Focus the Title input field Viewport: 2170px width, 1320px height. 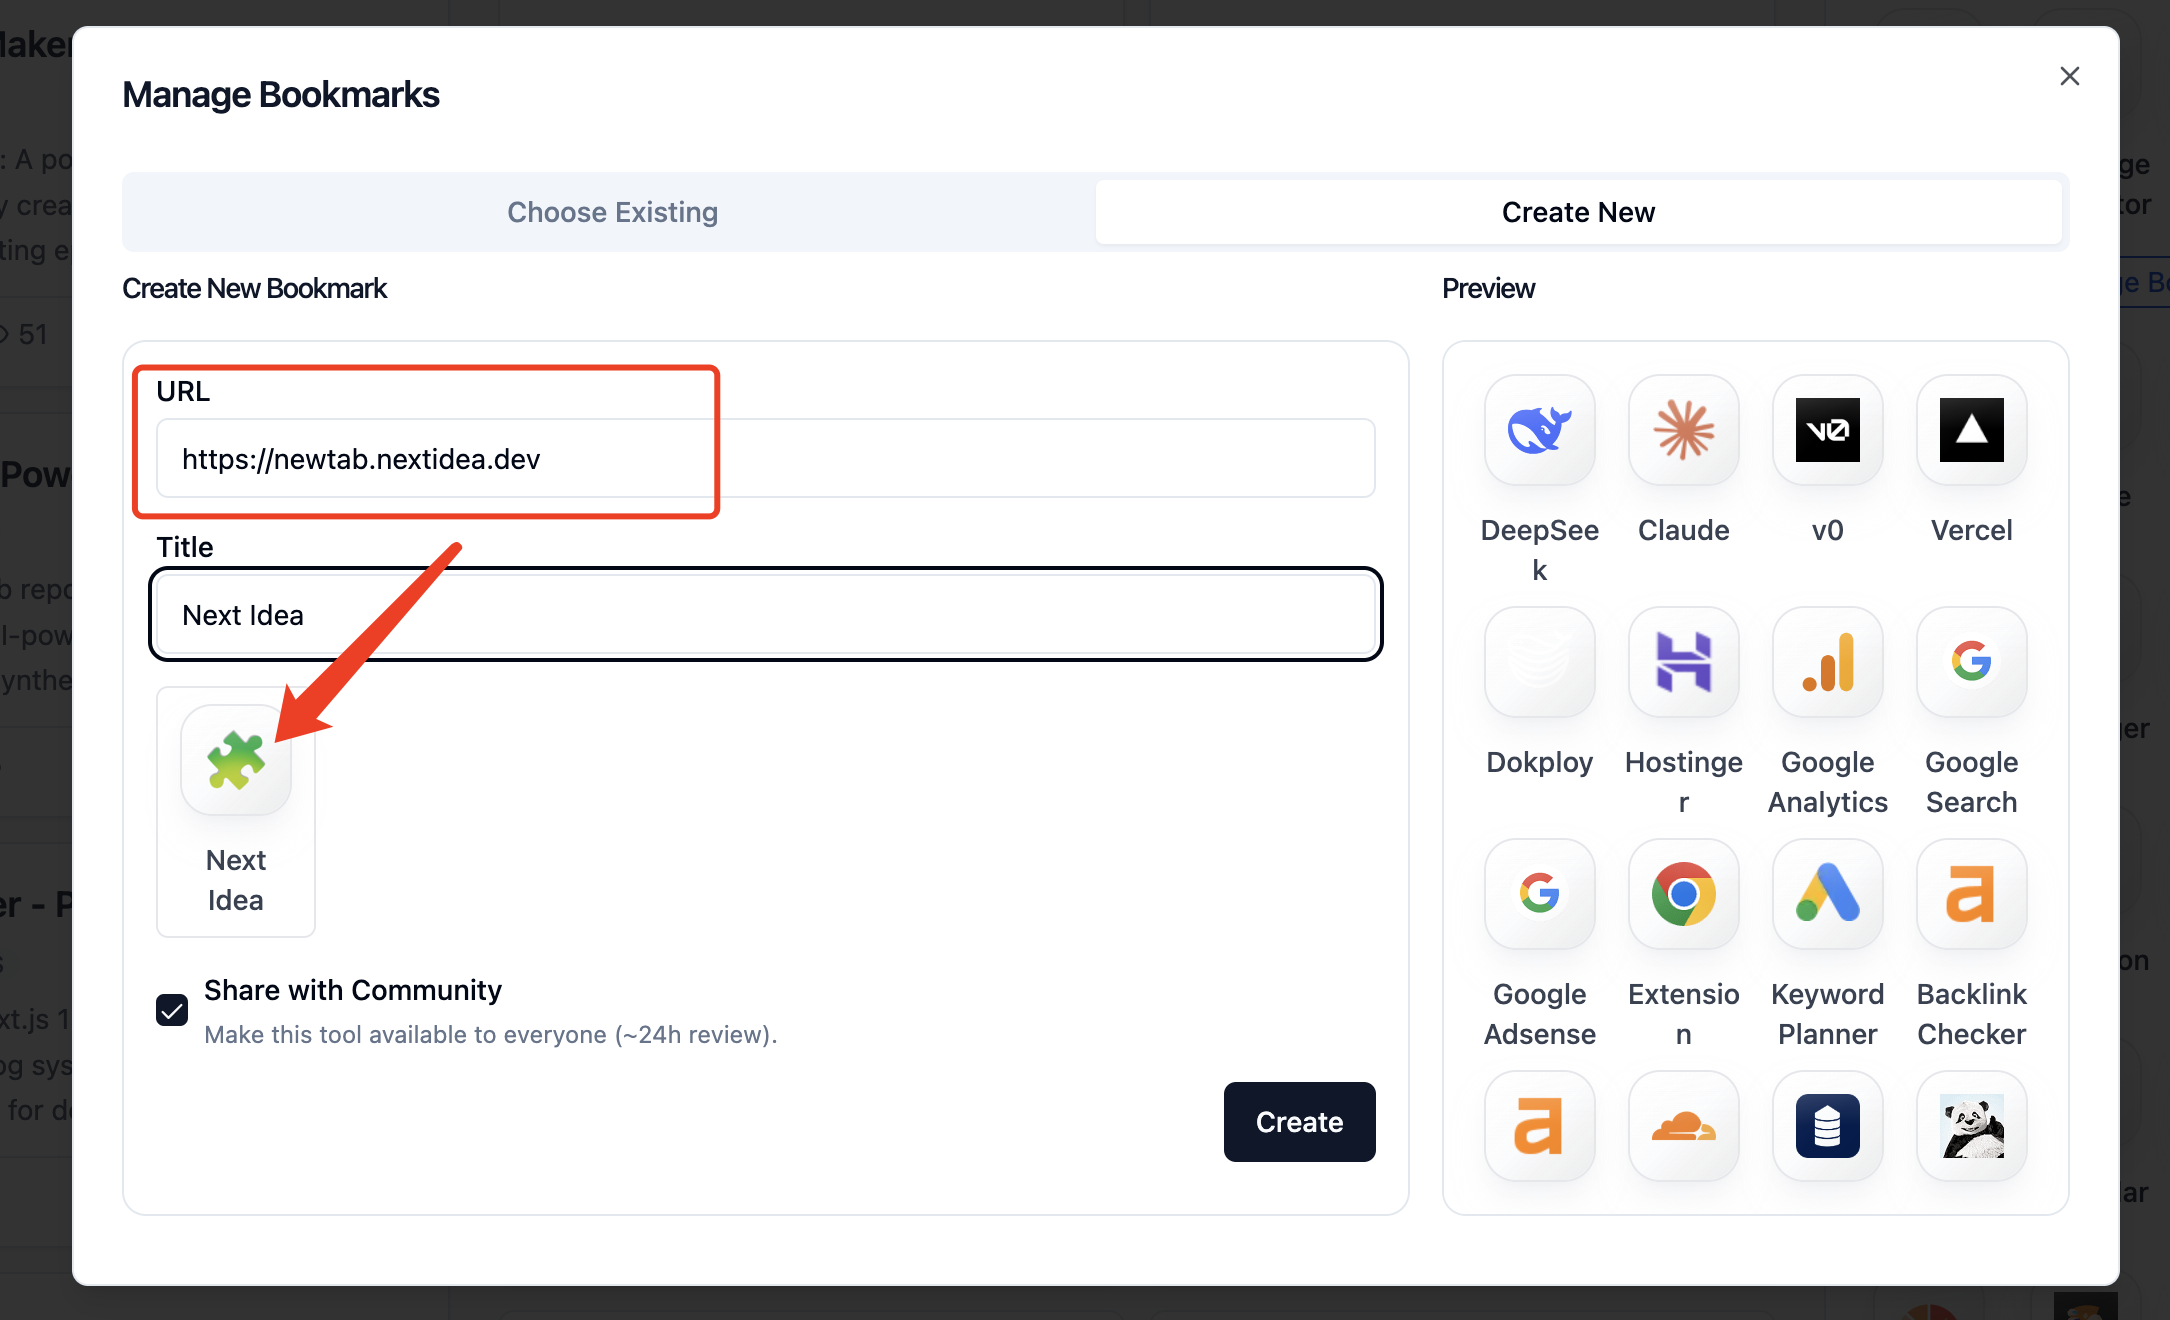click(x=765, y=614)
